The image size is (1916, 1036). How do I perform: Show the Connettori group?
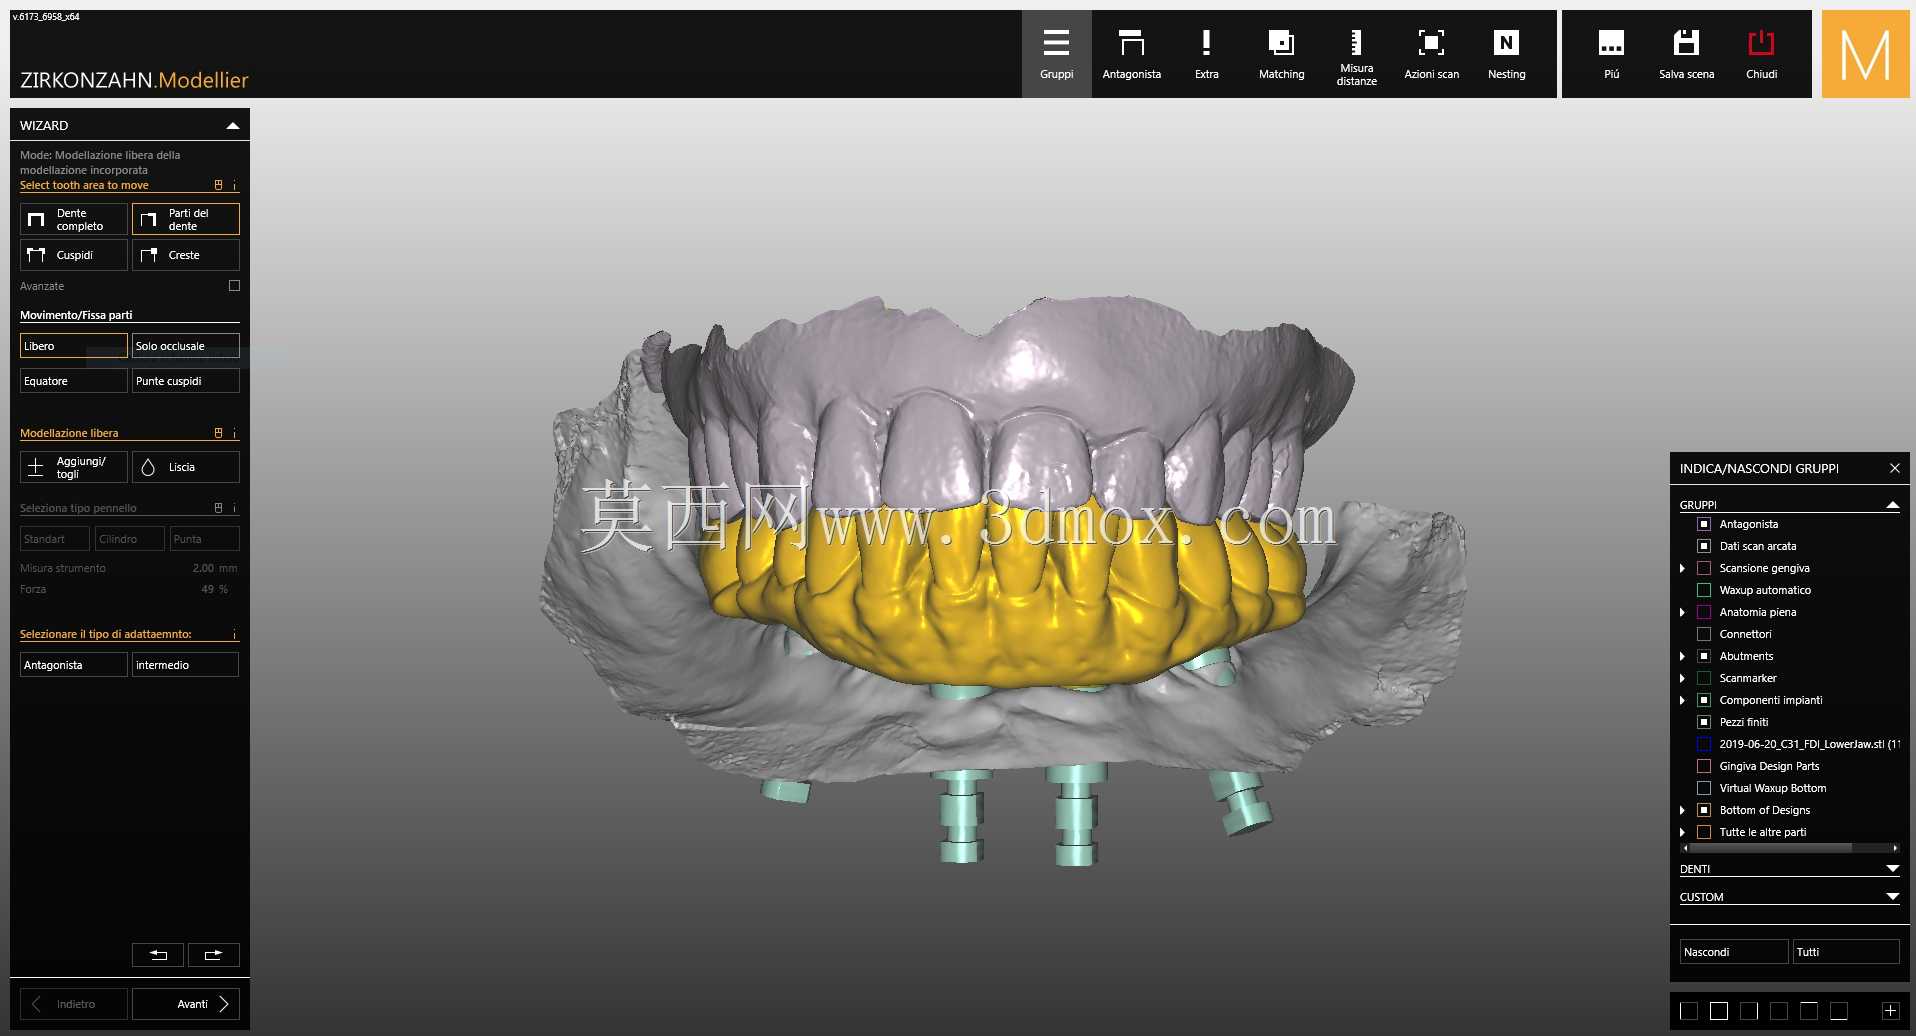tap(1704, 634)
